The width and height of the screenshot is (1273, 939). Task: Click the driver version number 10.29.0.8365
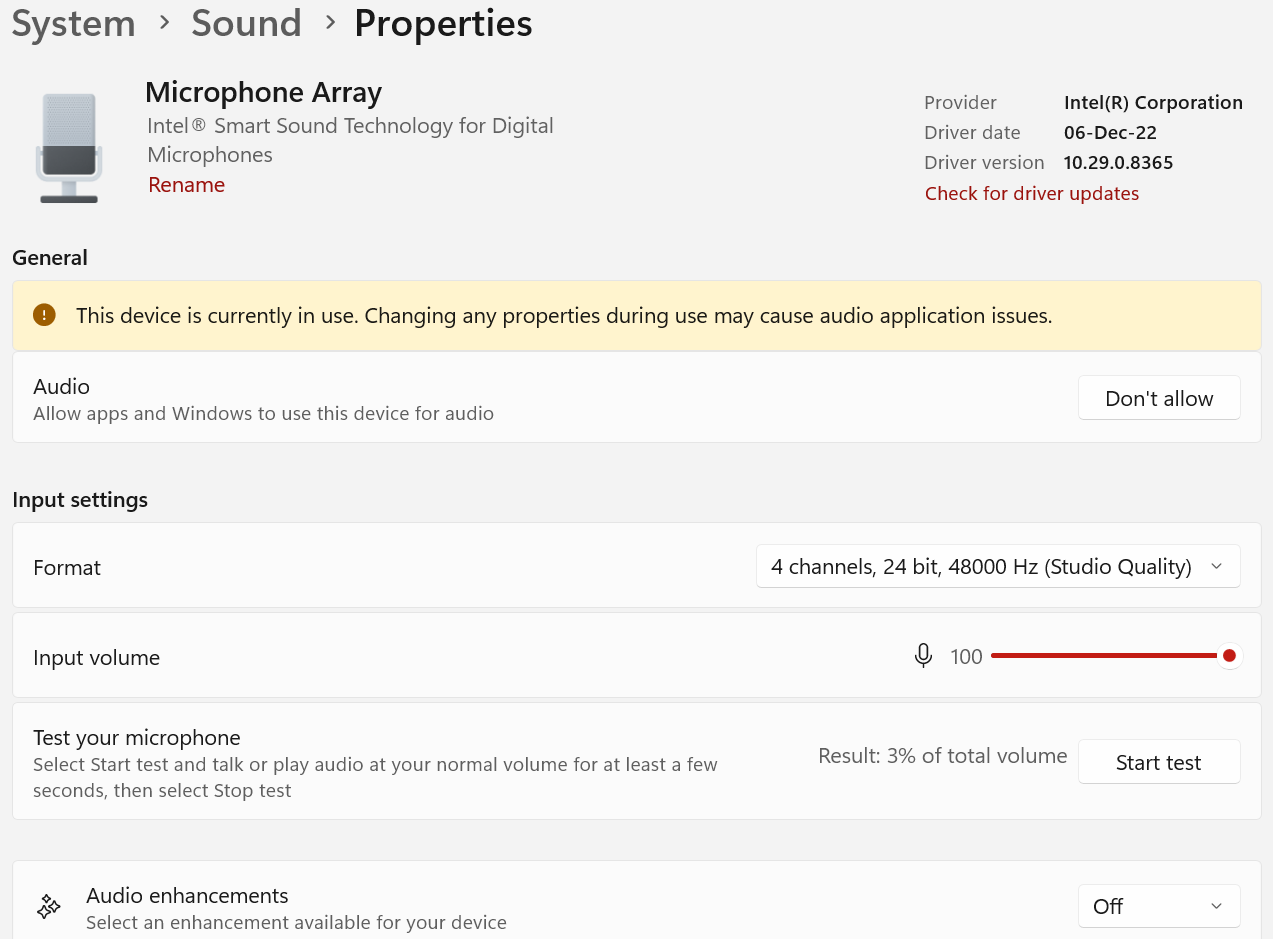[x=1118, y=163]
